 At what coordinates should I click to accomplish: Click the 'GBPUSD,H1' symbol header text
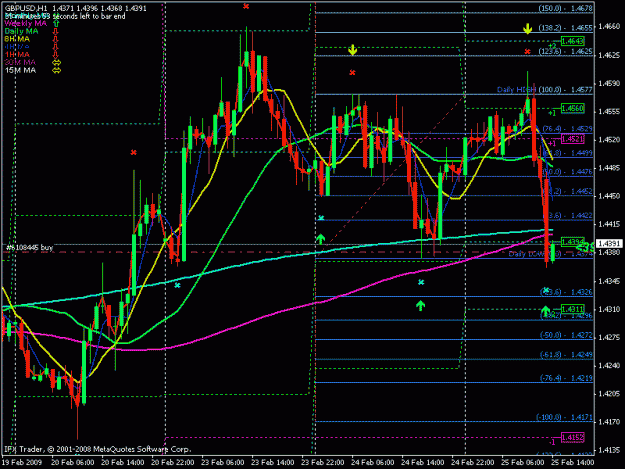tap(26, 8)
